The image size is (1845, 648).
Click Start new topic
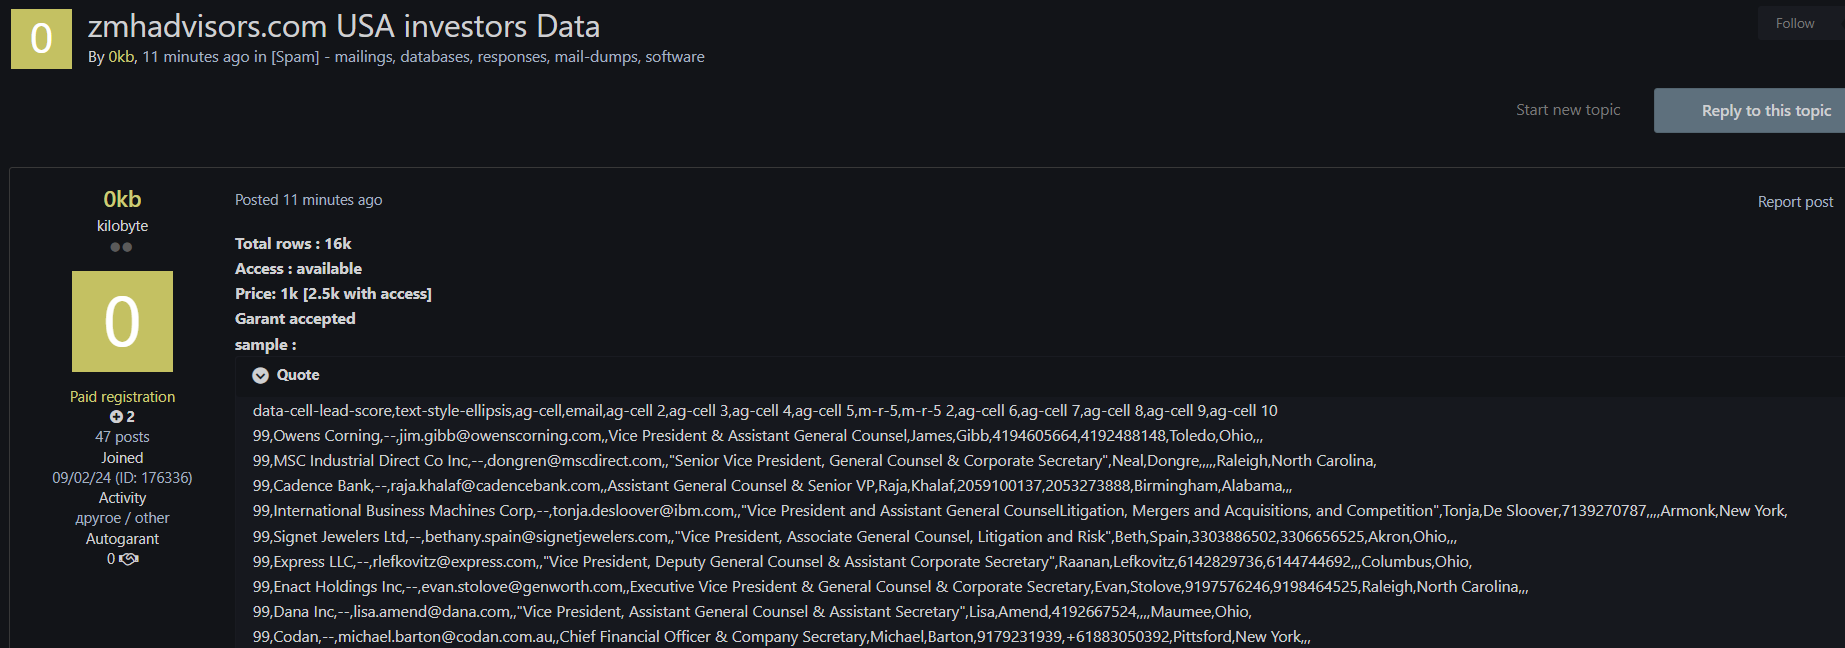[x=1567, y=110]
